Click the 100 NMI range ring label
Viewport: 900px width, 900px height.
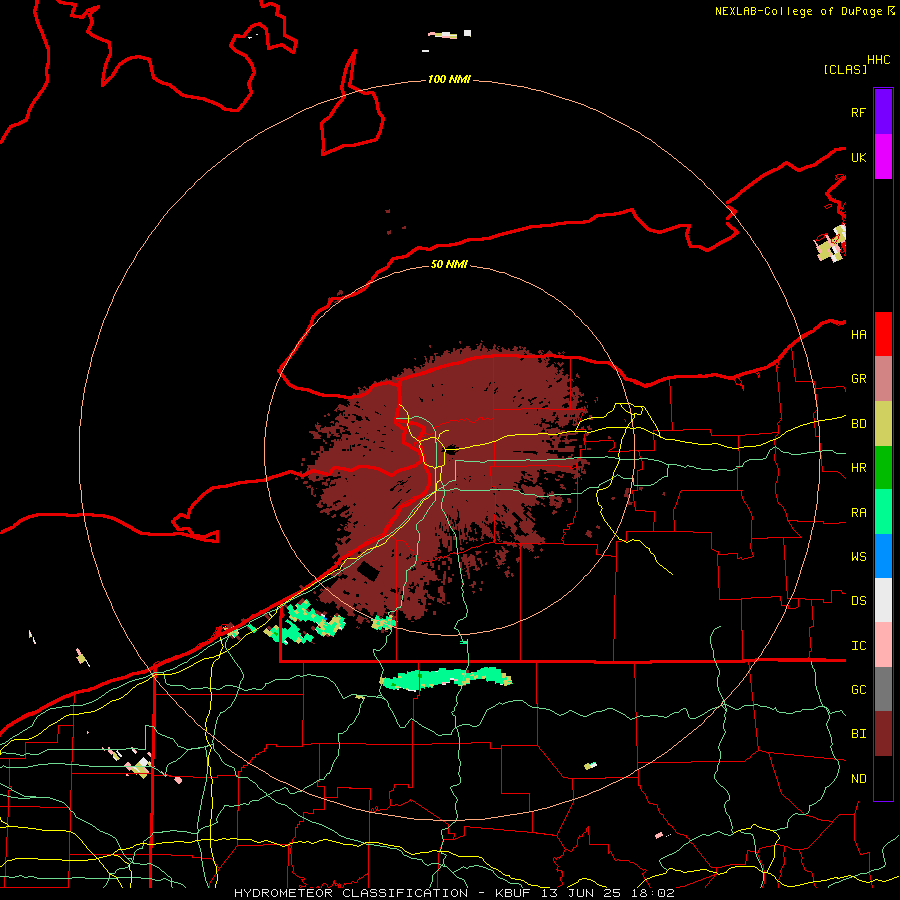click(449, 79)
